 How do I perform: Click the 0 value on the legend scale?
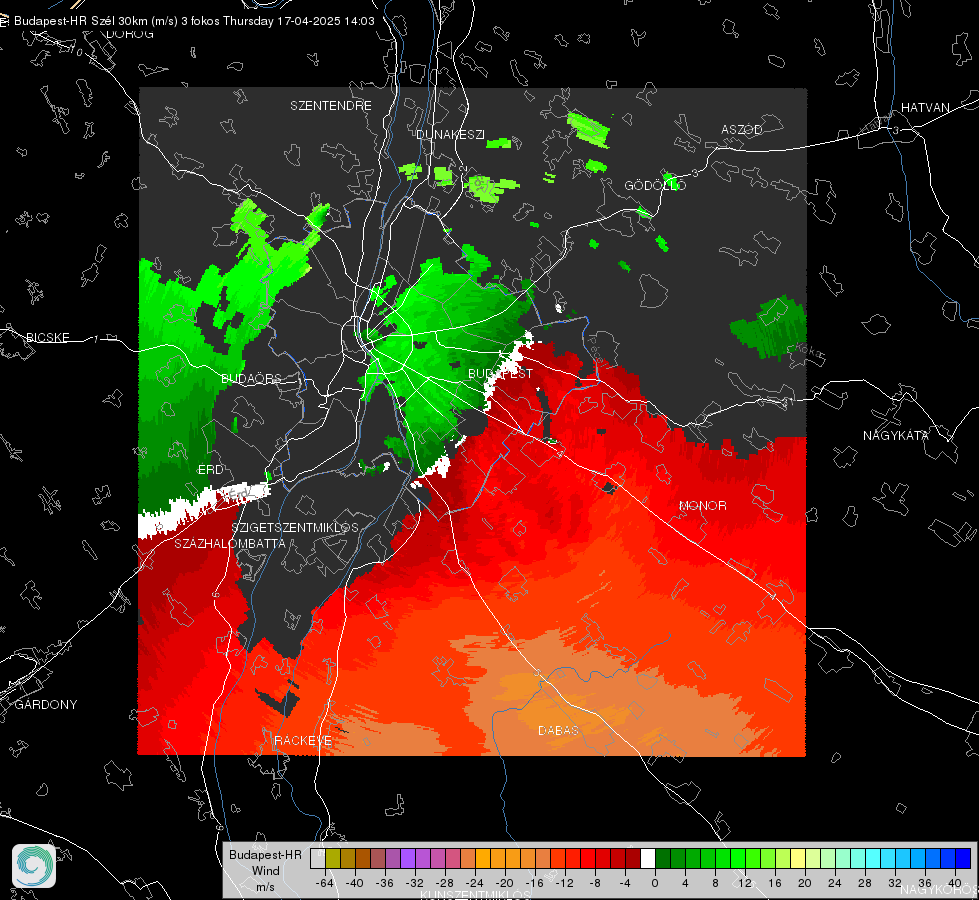coord(654,883)
